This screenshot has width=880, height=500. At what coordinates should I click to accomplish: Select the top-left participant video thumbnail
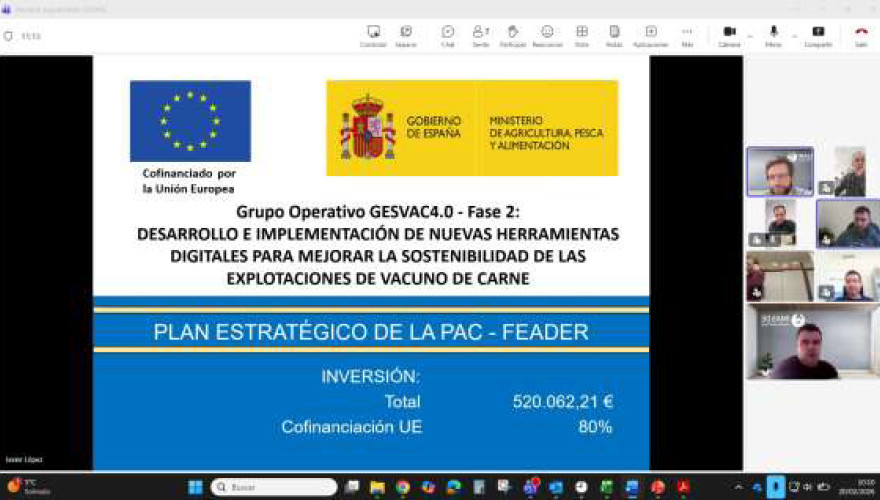click(x=780, y=172)
